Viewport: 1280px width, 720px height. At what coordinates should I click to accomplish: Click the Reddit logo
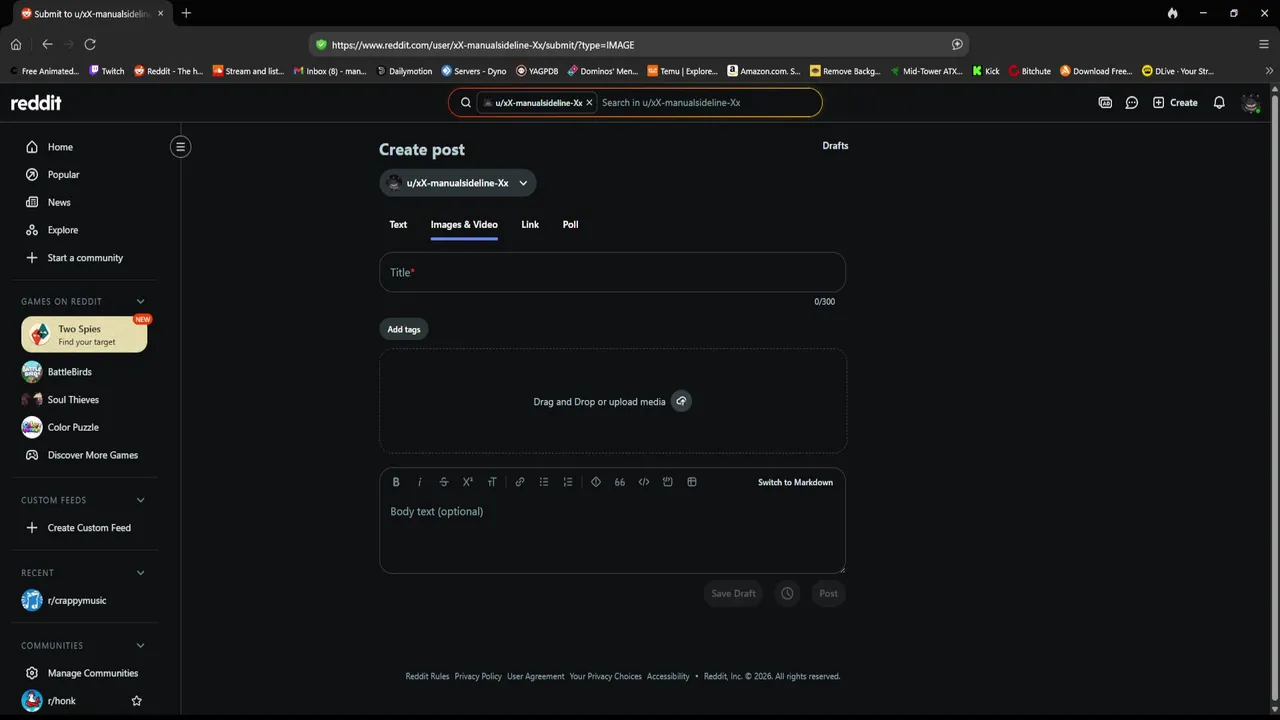[x=36, y=102]
